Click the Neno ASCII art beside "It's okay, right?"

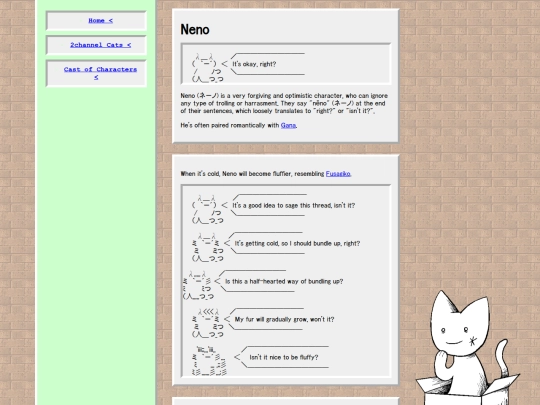208,68
